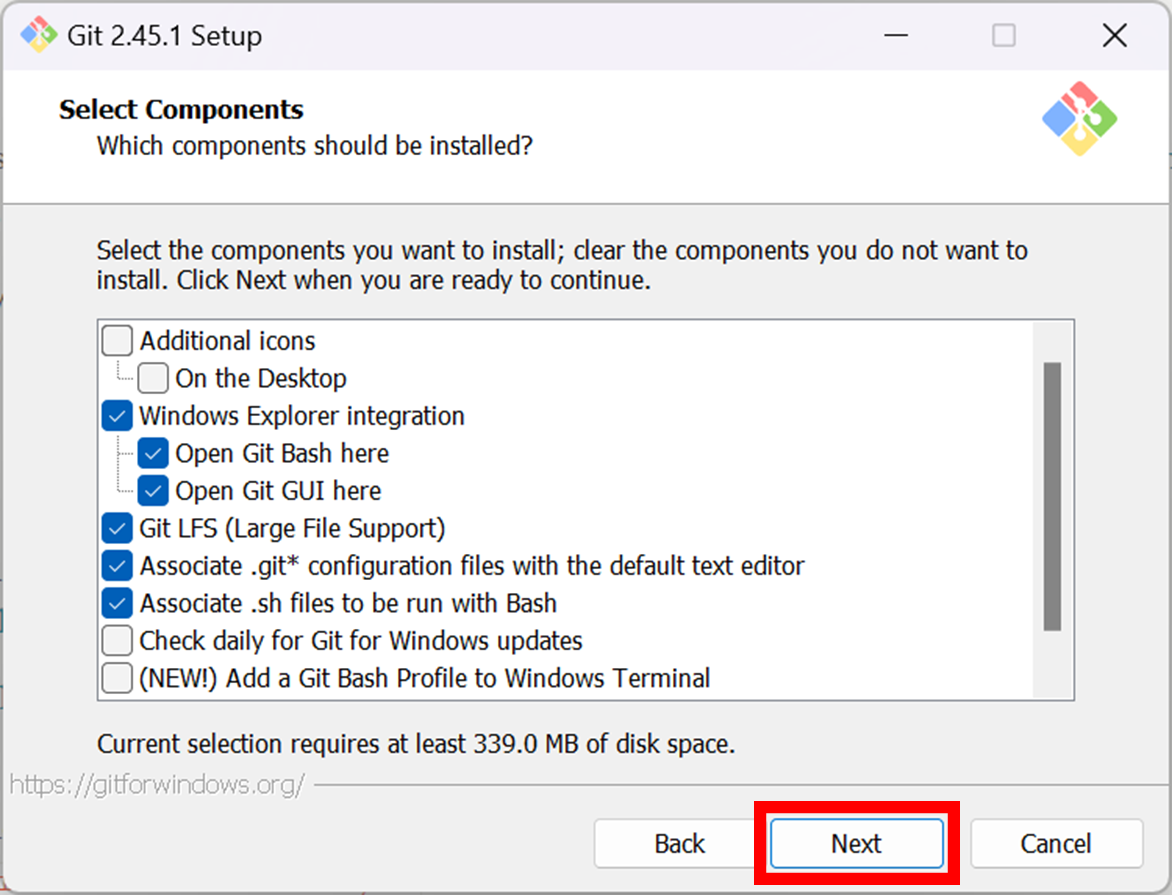Open the gitforwindows.org link
Screen dimensions: 1172x895
[x=157, y=784]
